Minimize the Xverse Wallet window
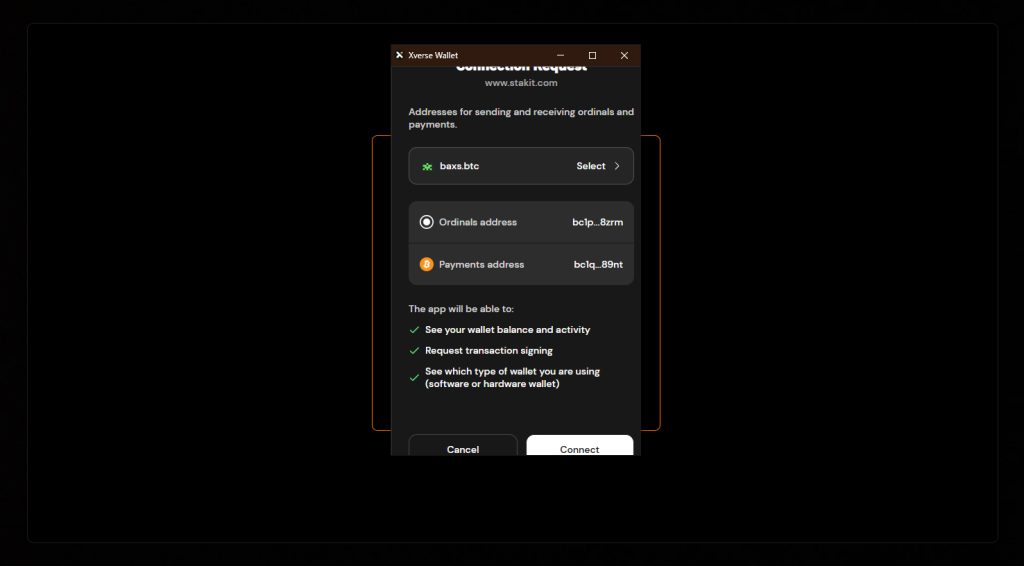Viewport: 1024px width, 566px height. coord(560,55)
